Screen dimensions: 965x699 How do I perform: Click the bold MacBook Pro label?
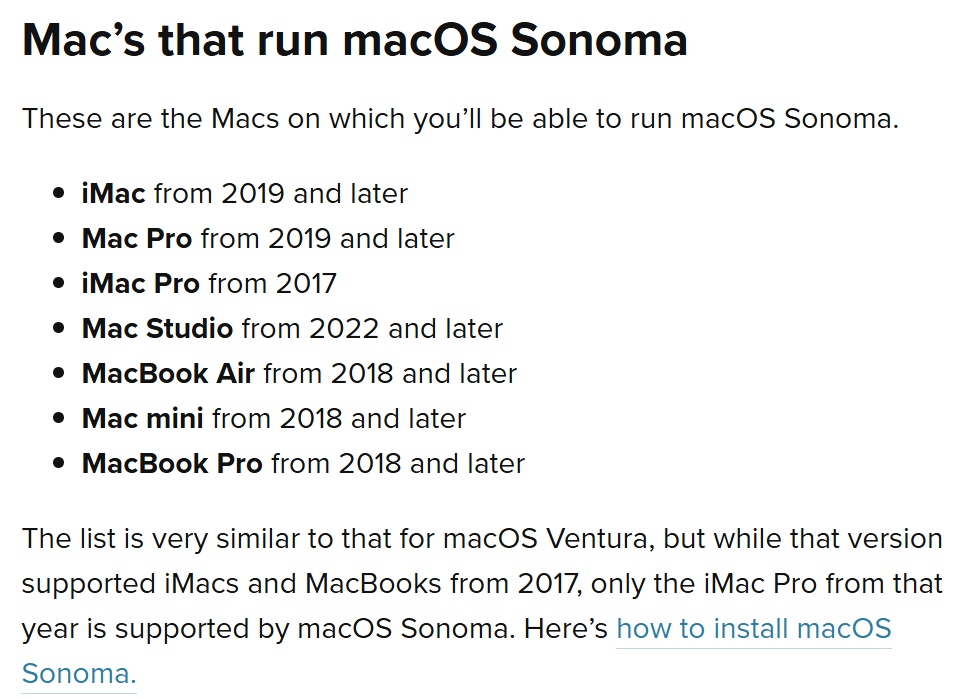click(172, 463)
